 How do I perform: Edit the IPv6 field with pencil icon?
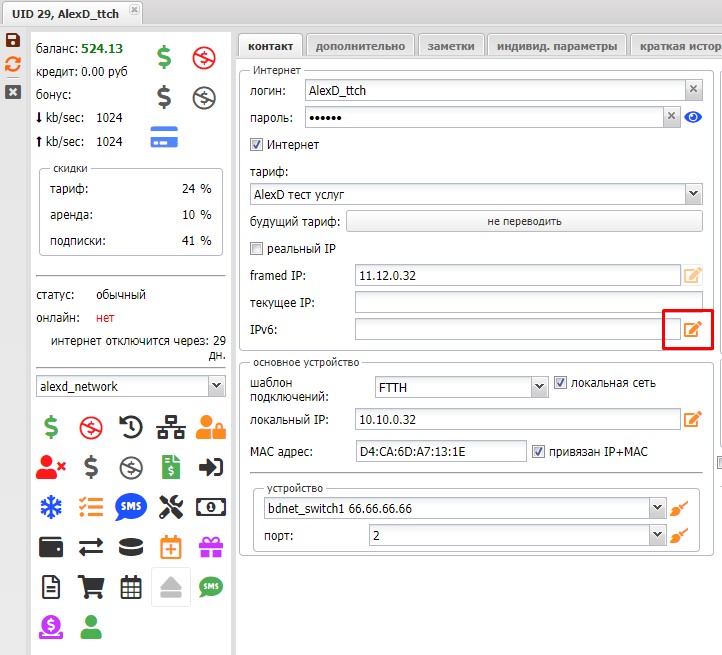click(x=692, y=329)
